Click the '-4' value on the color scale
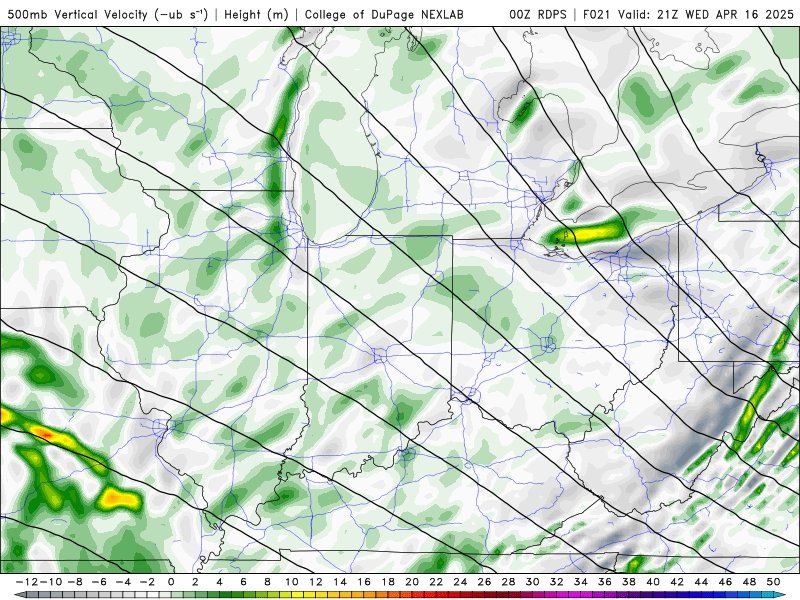The image size is (800, 600). 122,582
